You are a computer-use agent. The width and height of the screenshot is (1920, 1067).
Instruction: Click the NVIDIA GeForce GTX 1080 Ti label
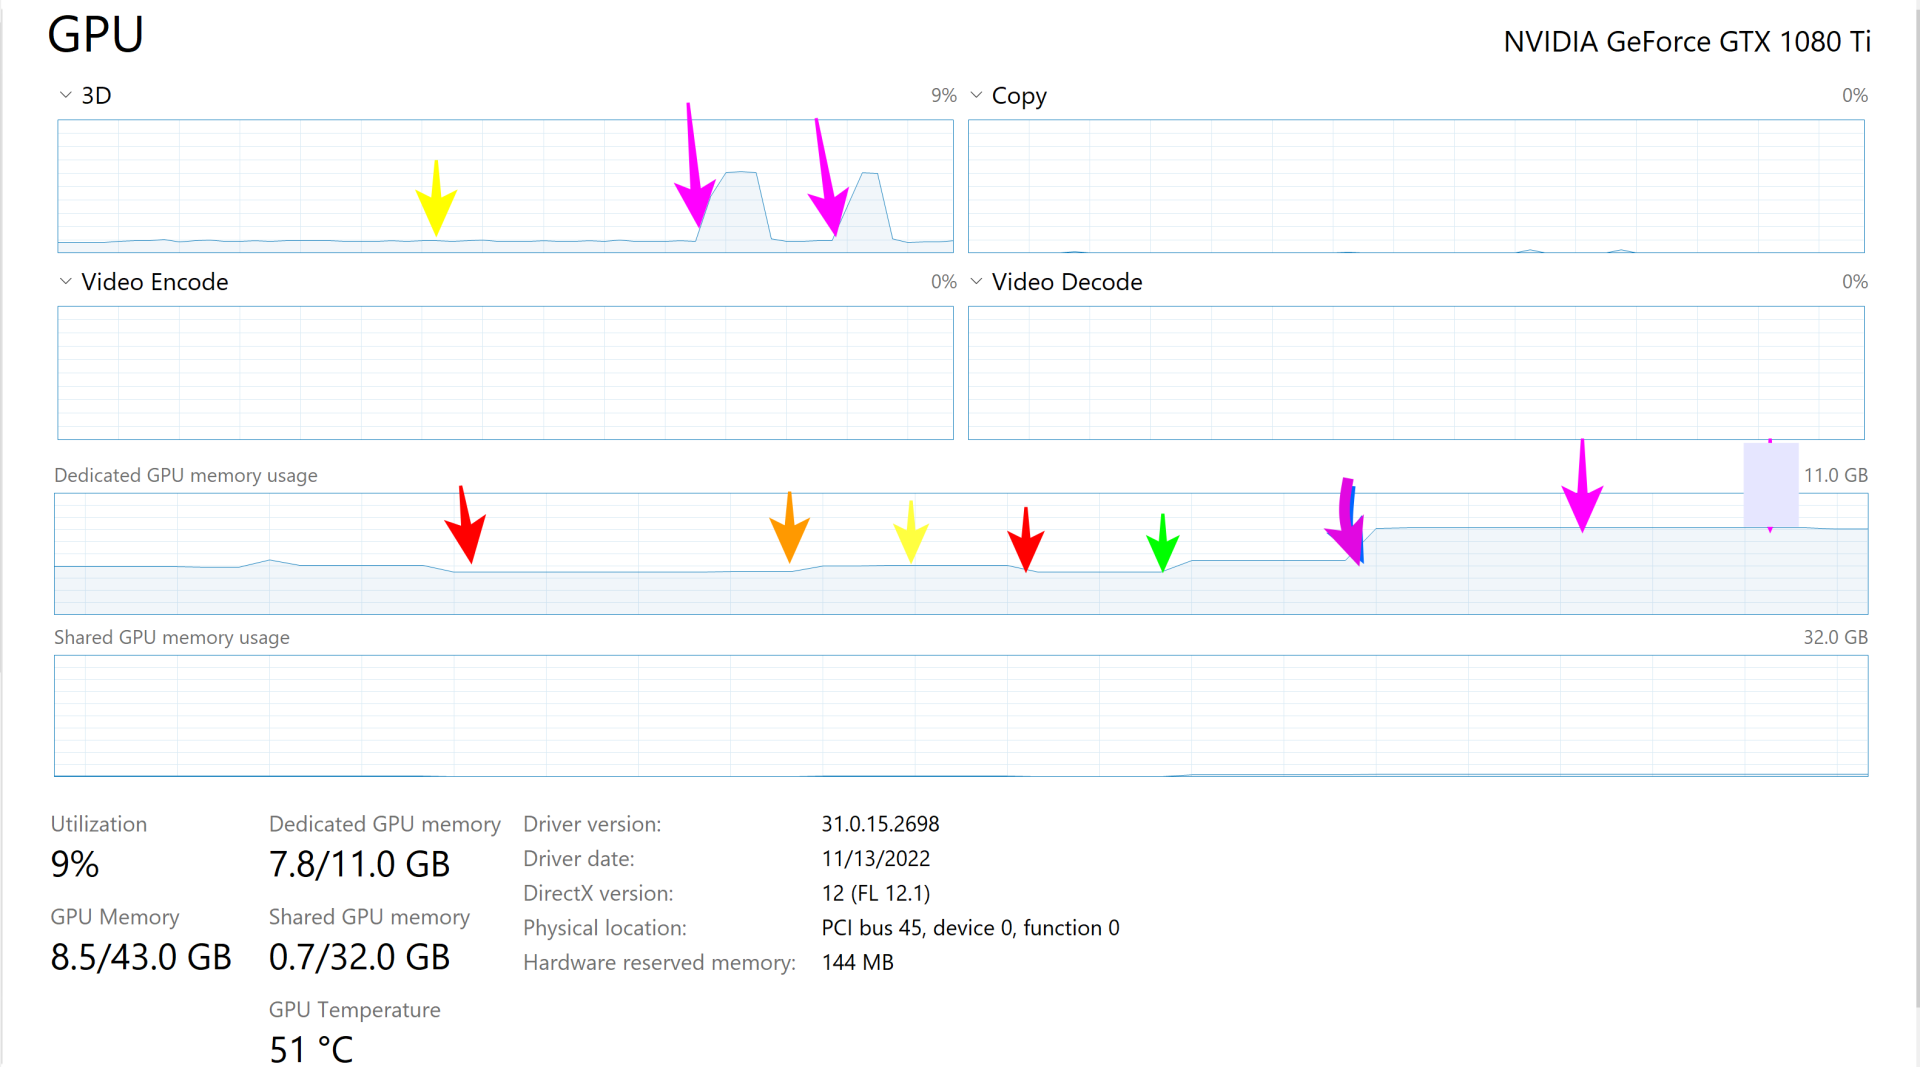(1687, 42)
